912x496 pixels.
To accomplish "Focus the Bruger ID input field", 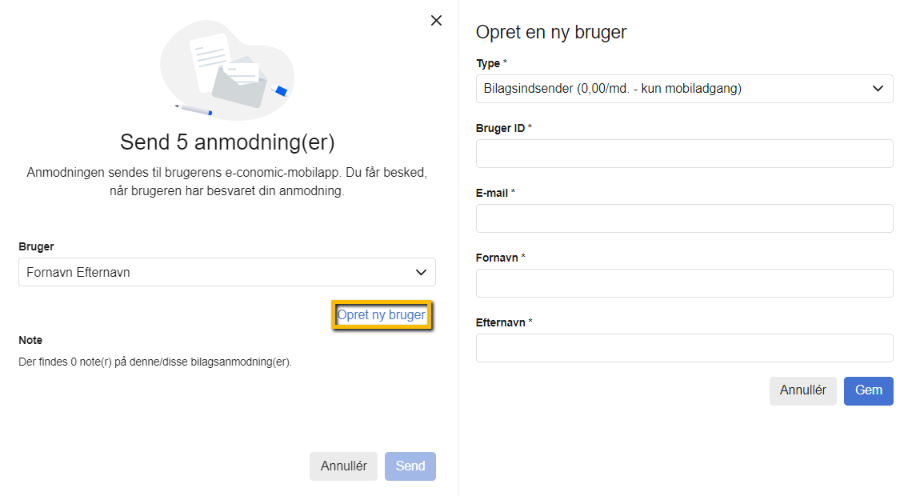I will coord(685,154).
